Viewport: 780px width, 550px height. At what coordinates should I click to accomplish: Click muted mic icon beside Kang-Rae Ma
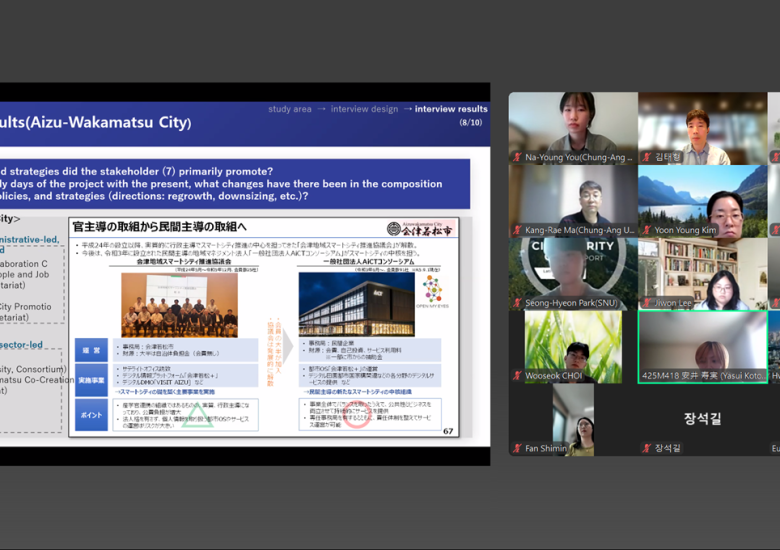[517, 230]
